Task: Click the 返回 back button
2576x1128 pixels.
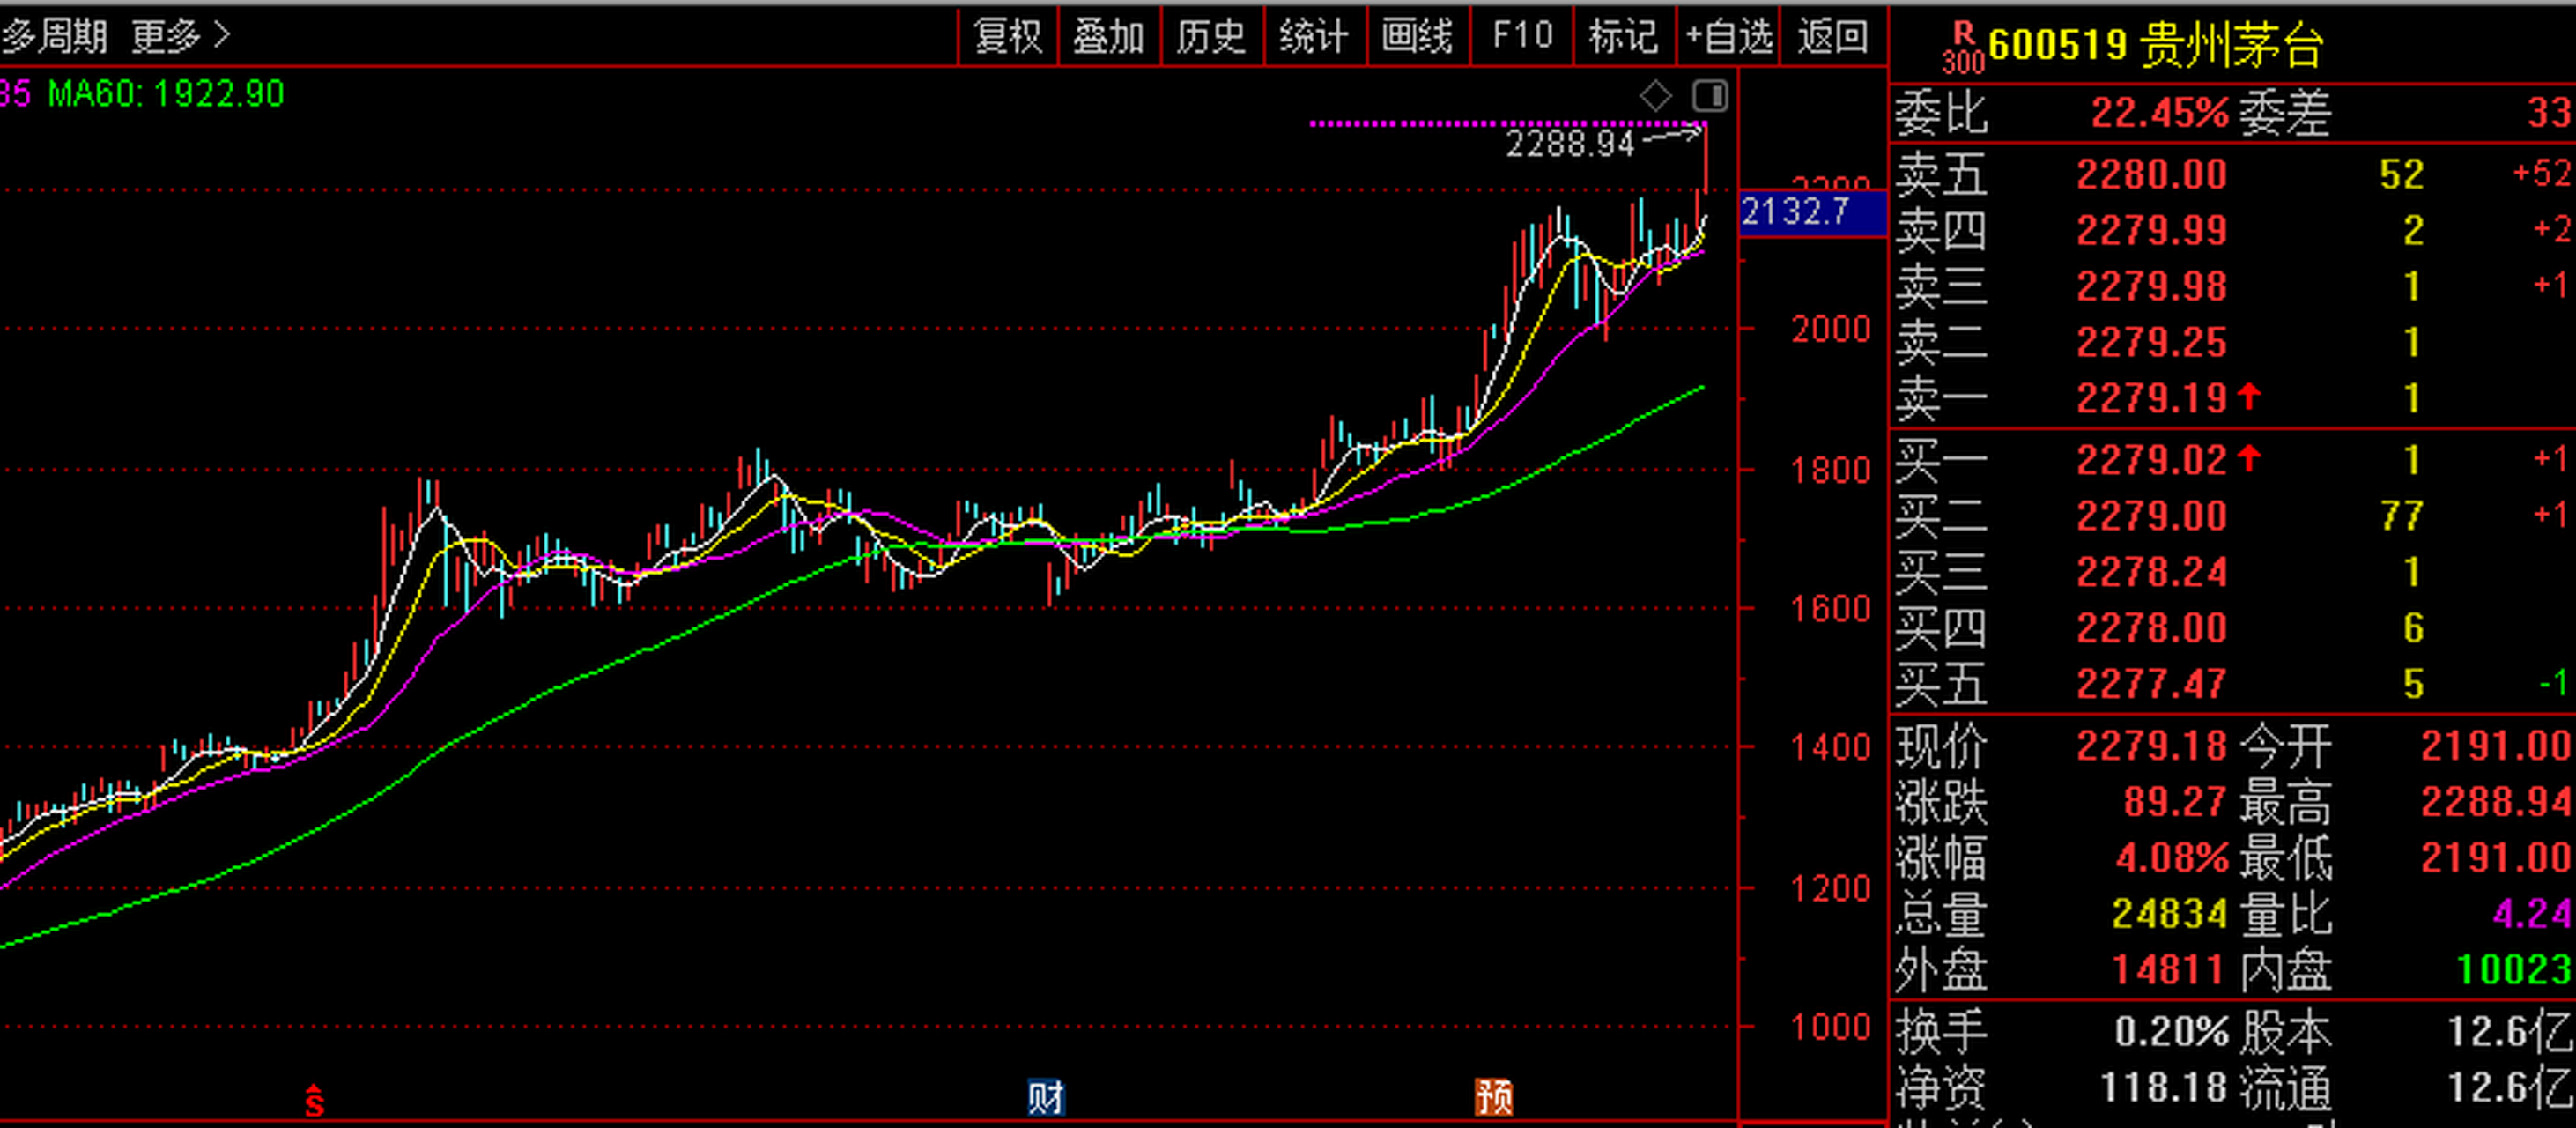Action: click(x=1833, y=37)
